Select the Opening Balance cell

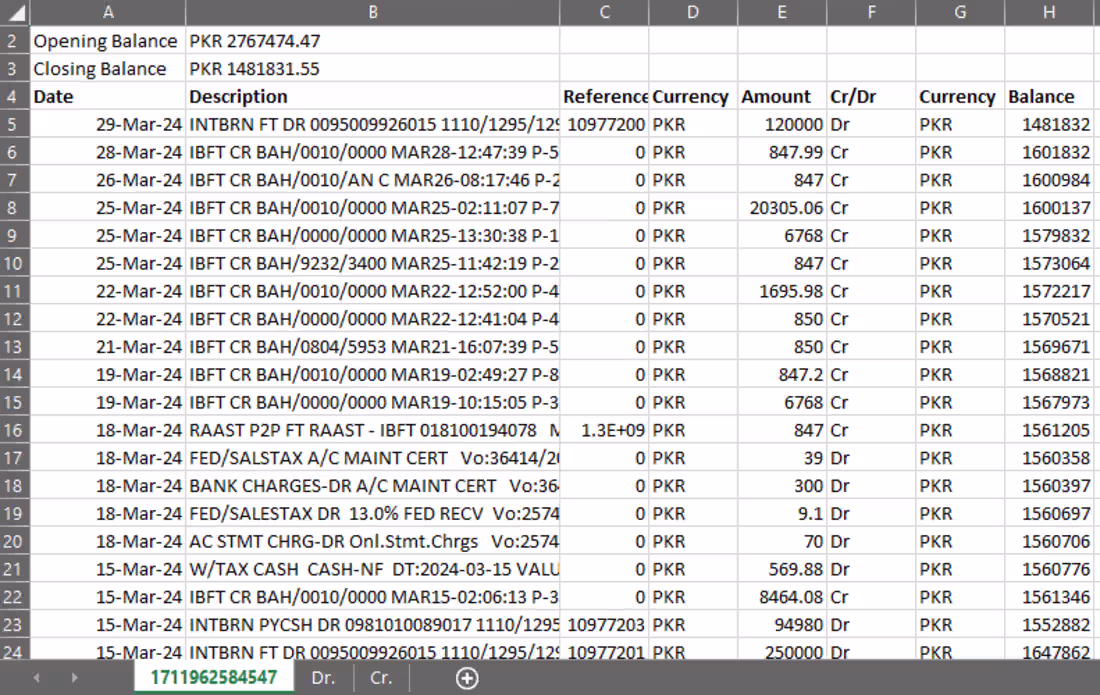point(106,40)
